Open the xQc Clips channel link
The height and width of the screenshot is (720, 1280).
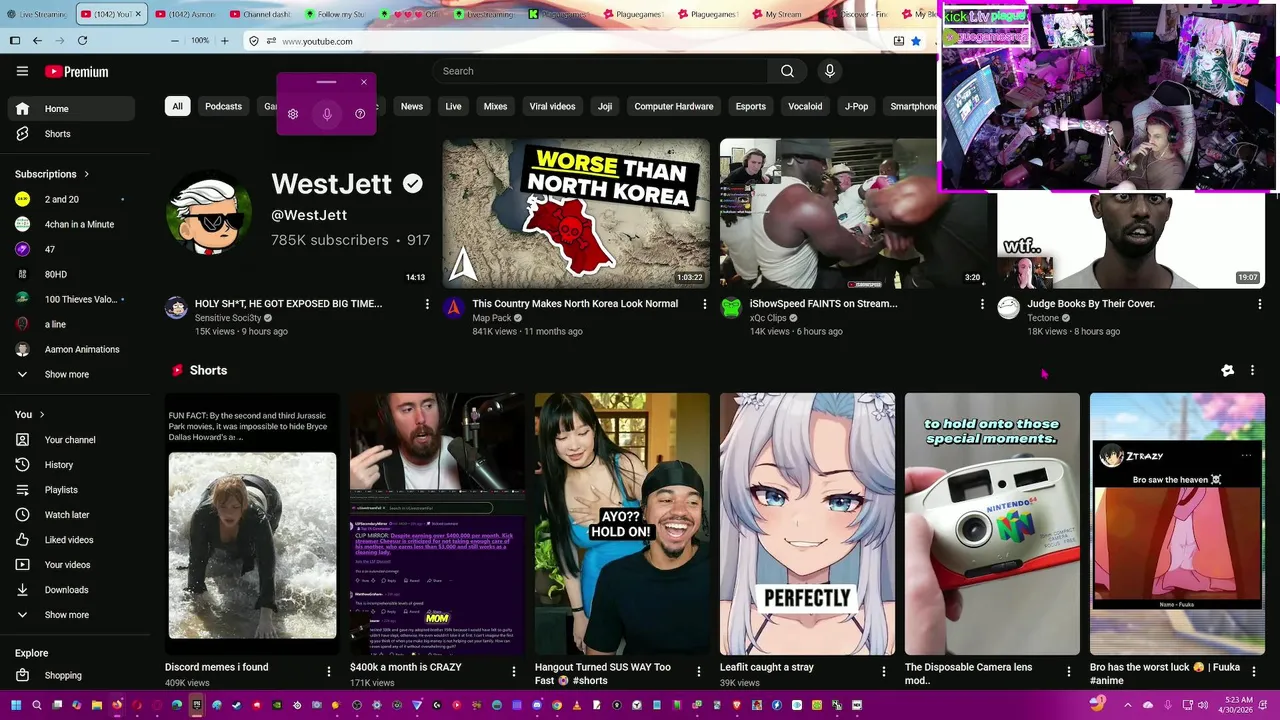(x=768, y=318)
